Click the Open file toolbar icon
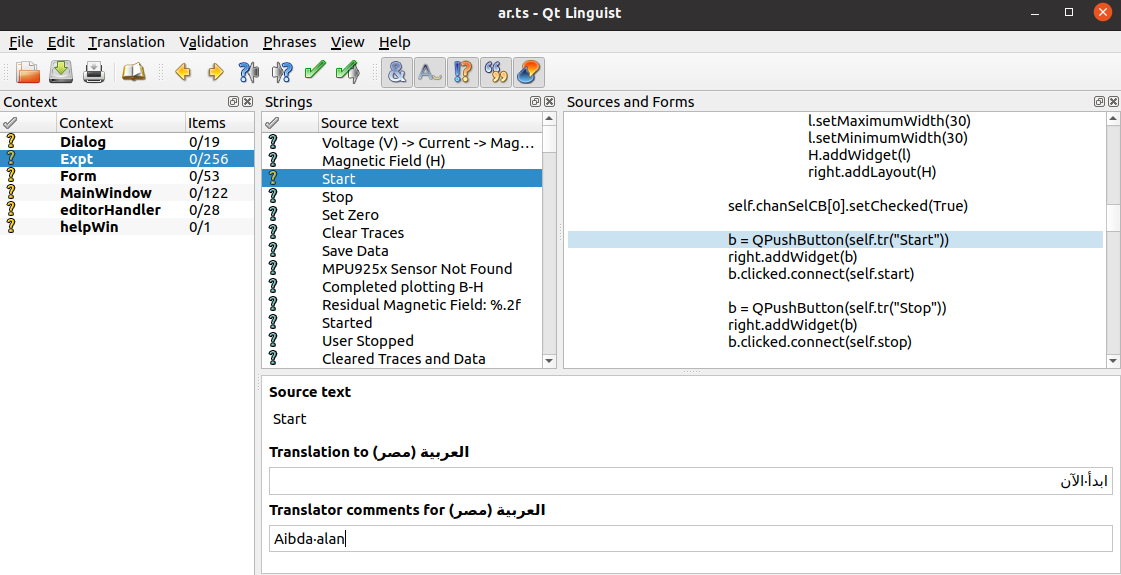This screenshot has height=575, width=1121. (29, 72)
